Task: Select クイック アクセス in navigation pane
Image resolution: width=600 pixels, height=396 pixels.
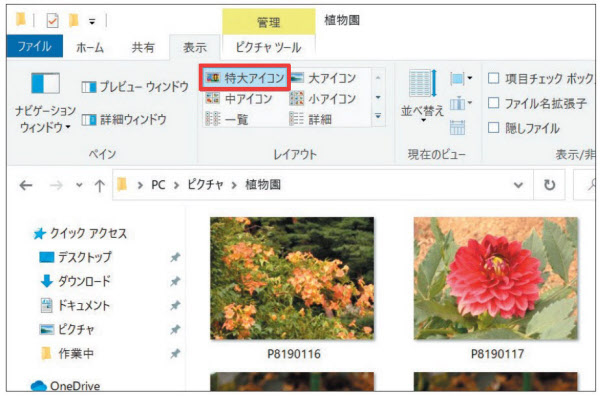Action: pos(80,233)
